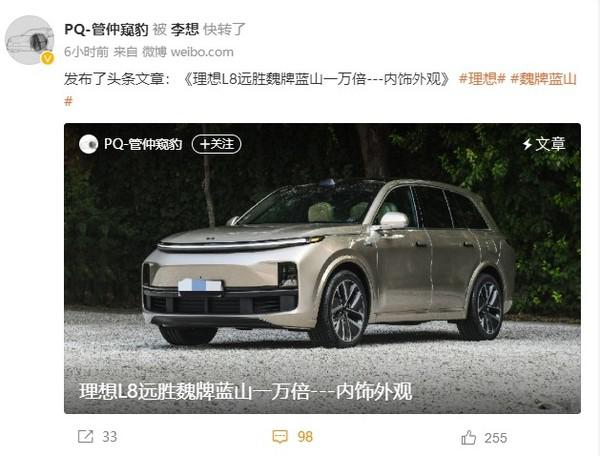Click the repost share icon
Viewport: 600px width, 456px height.
pyautogui.click(x=85, y=436)
